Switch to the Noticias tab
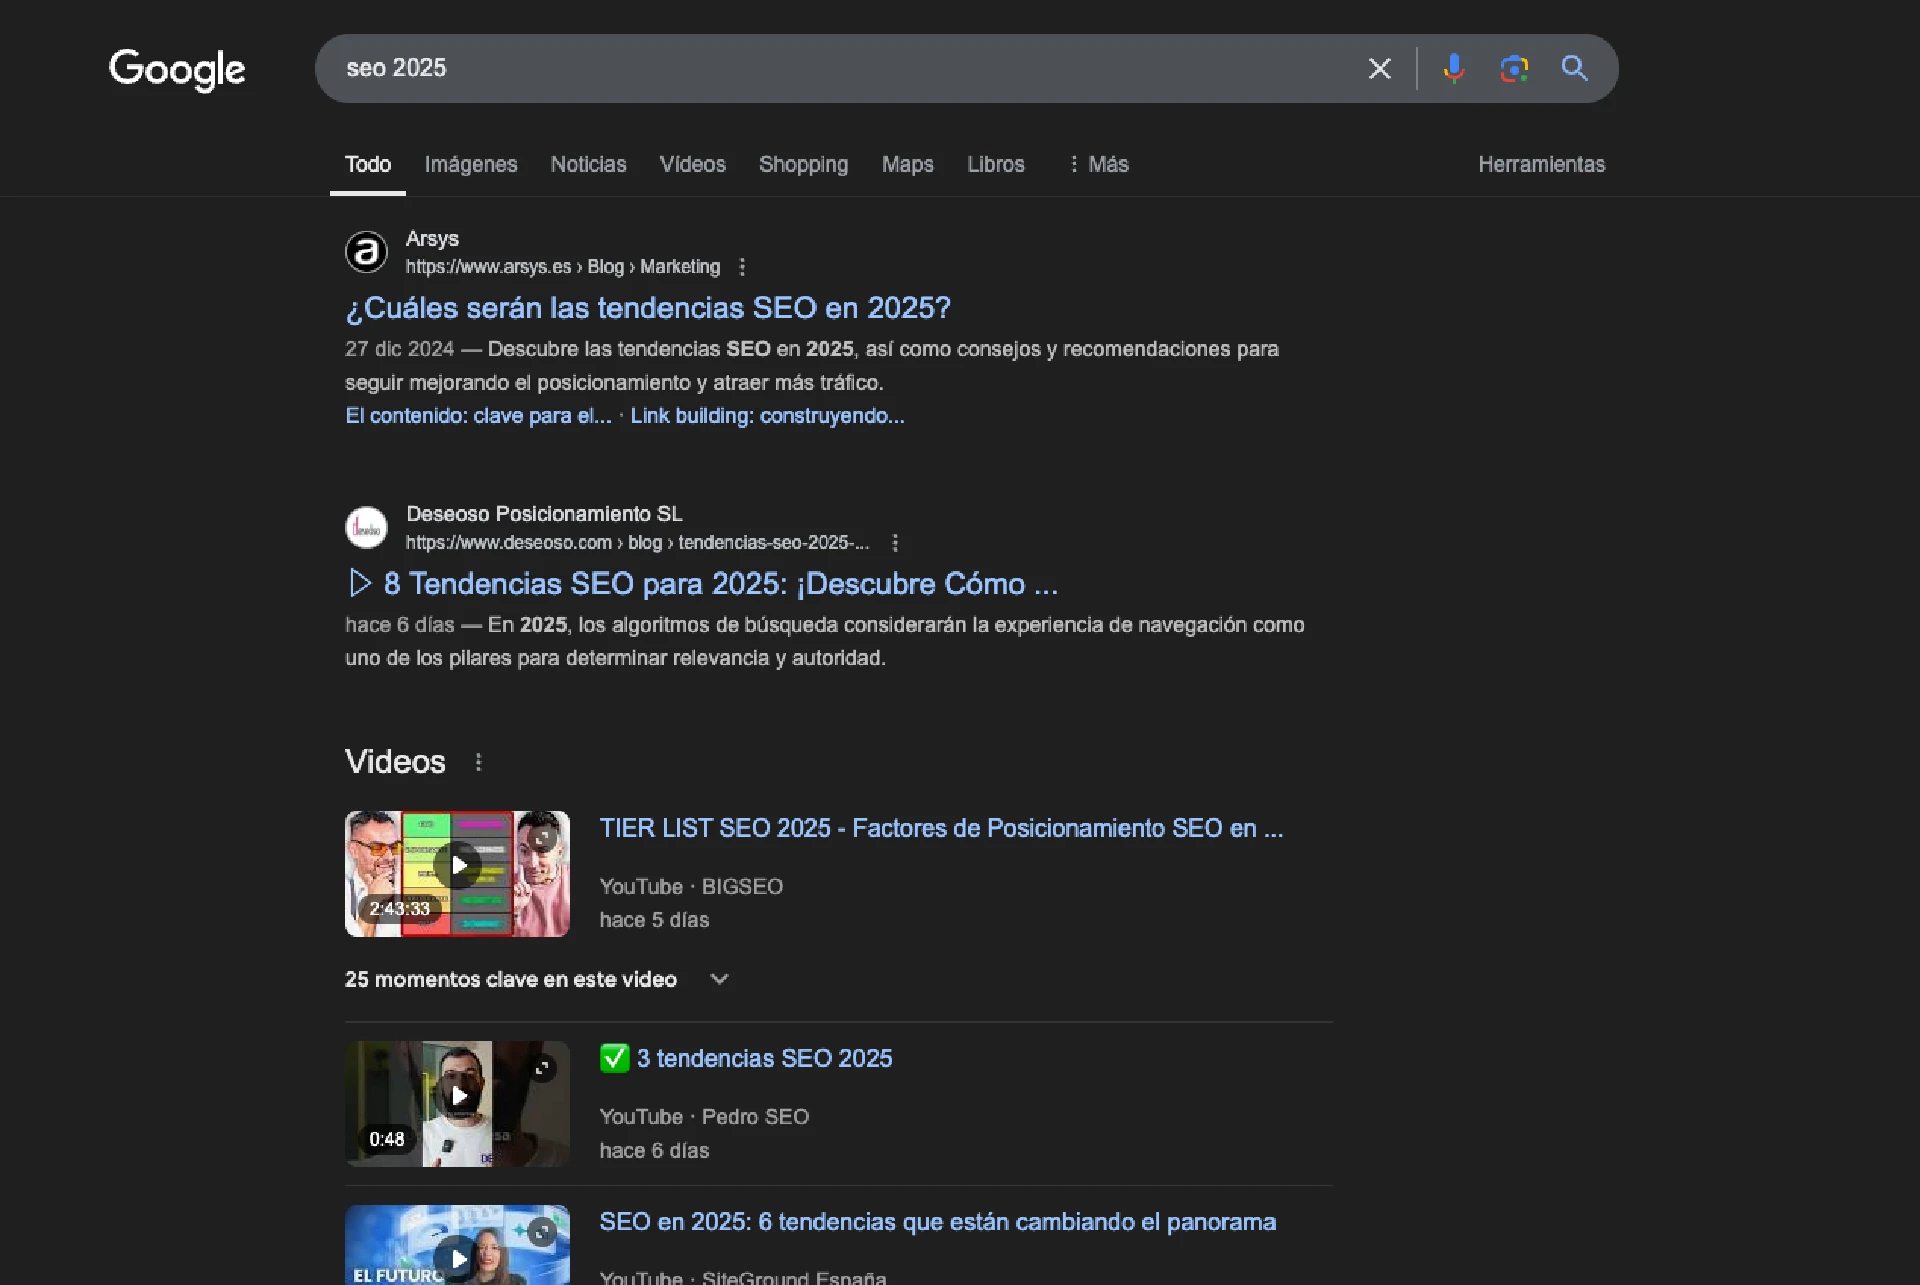 [x=588, y=164]
